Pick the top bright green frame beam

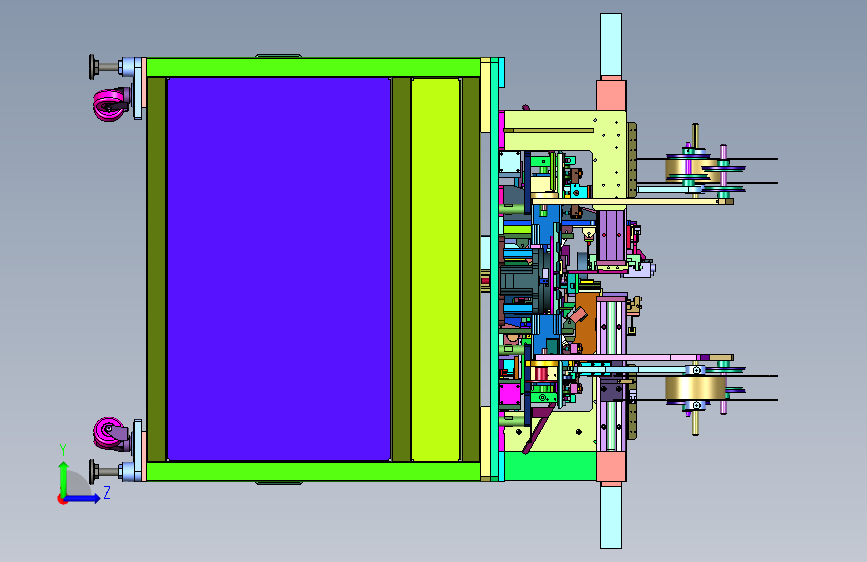pyautogui.click(x=313, y=67)
